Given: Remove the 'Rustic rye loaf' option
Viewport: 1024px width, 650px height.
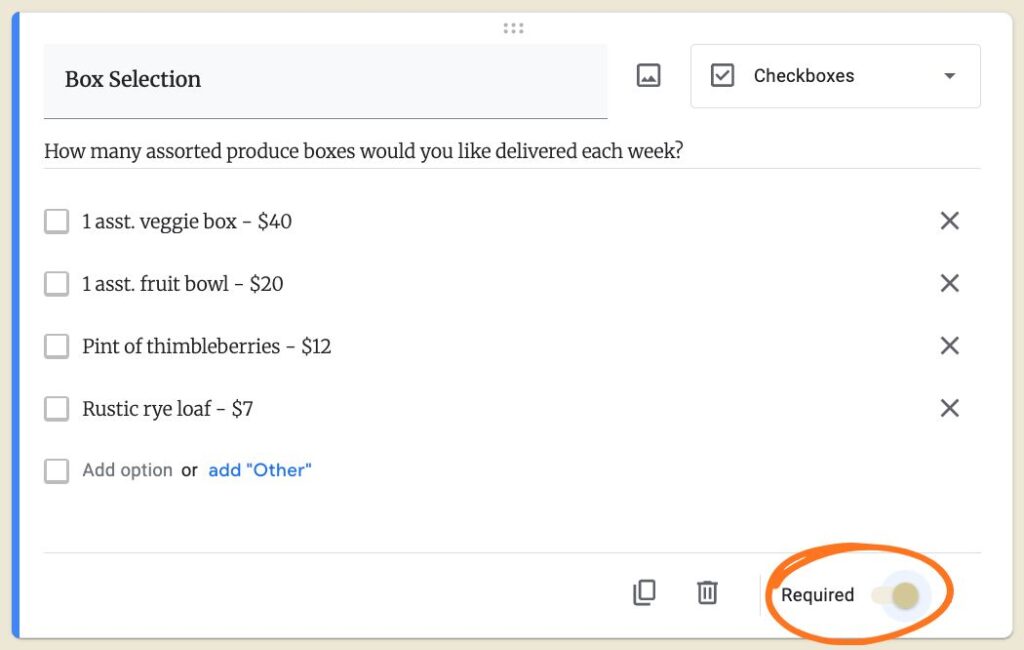Looking at the screenshot, I should point(949,408).
